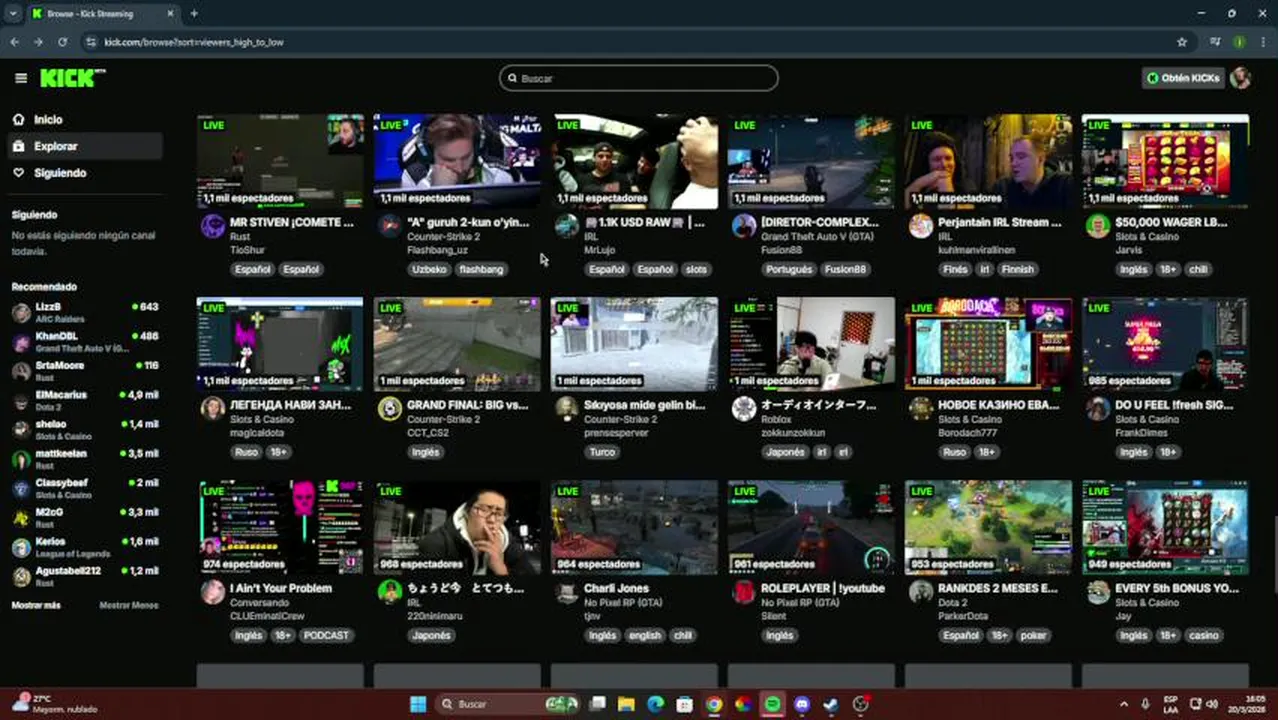This screenshot has height=720, width=1278.
Task: Click the Kick search field Buscar
Action: [638, 78]
